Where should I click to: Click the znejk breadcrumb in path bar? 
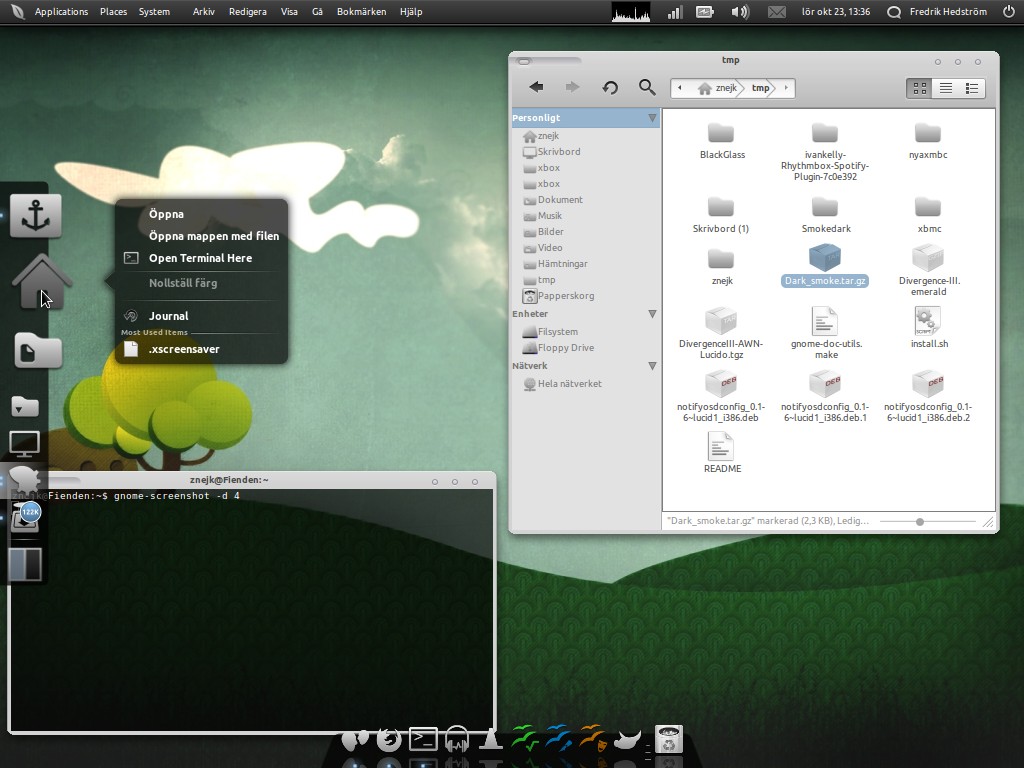click(717, 88)
